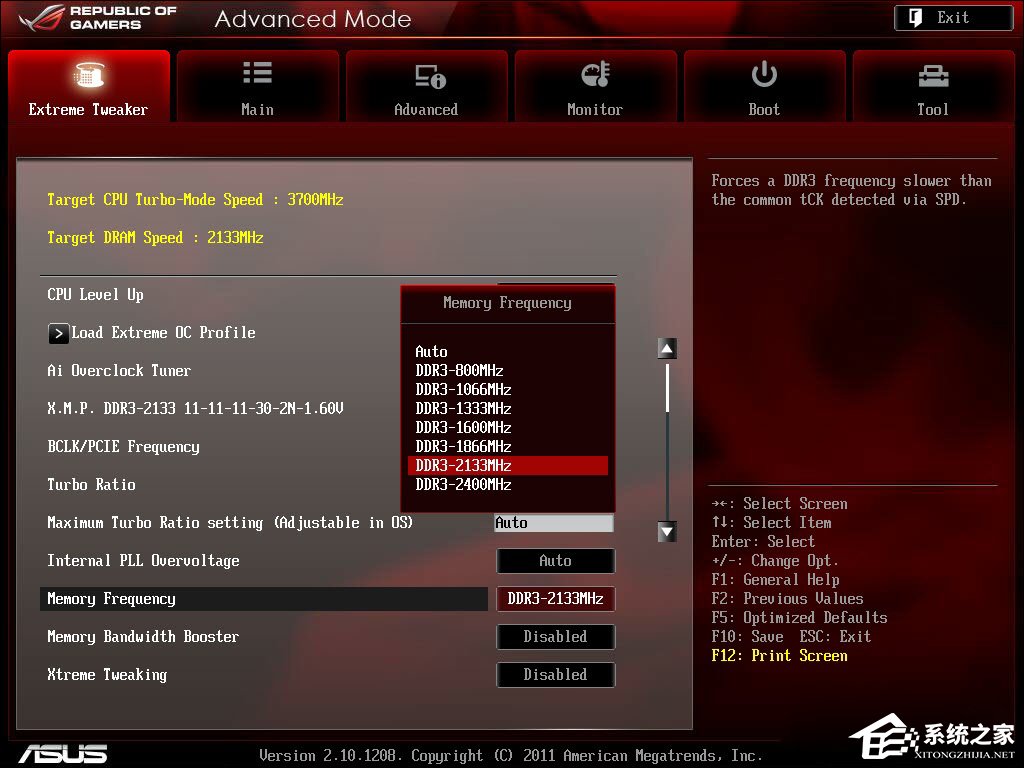Select DDR3-2400MHz from the frequency list
This screenshot has height=768, width=1024.
[463, 485]
